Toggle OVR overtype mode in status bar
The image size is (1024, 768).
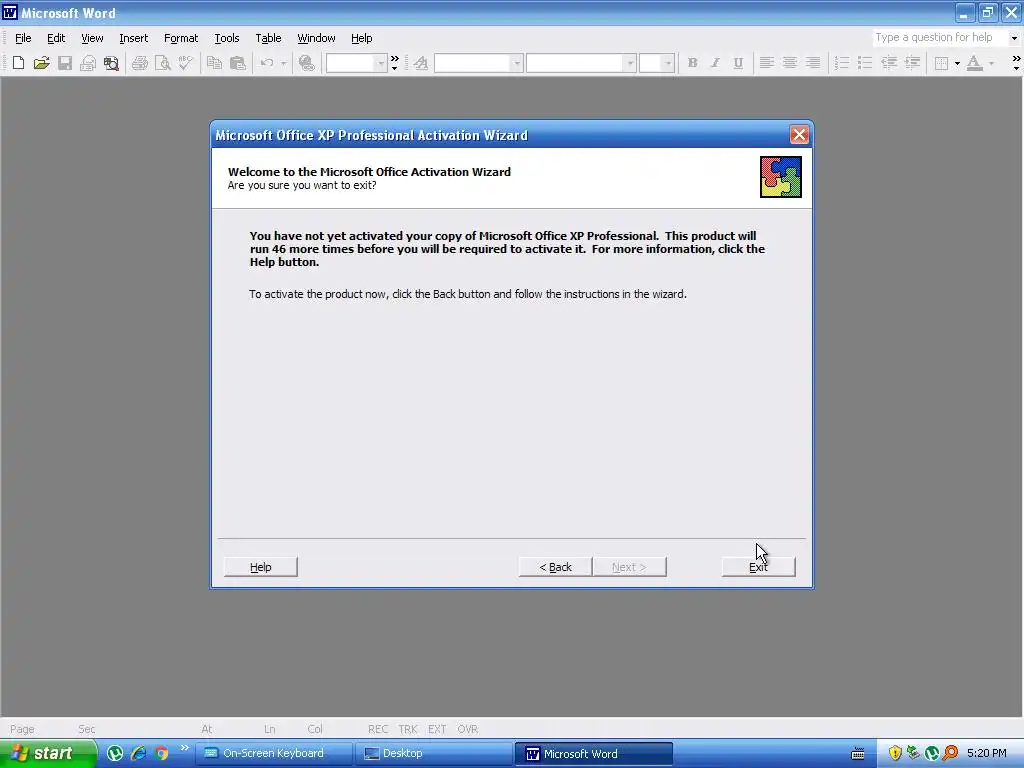tap(468, 729)
